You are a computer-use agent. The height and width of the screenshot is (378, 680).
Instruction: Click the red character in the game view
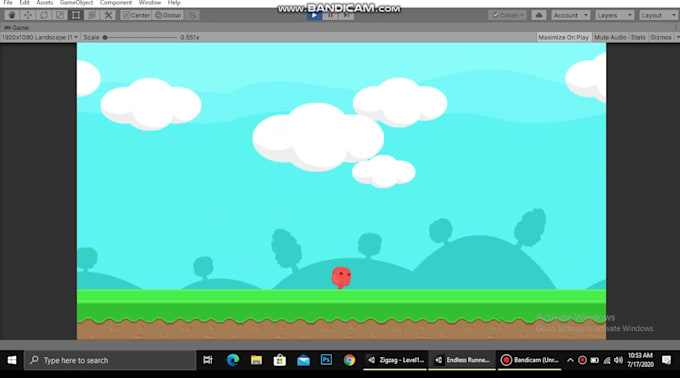[x=341, y=277]
